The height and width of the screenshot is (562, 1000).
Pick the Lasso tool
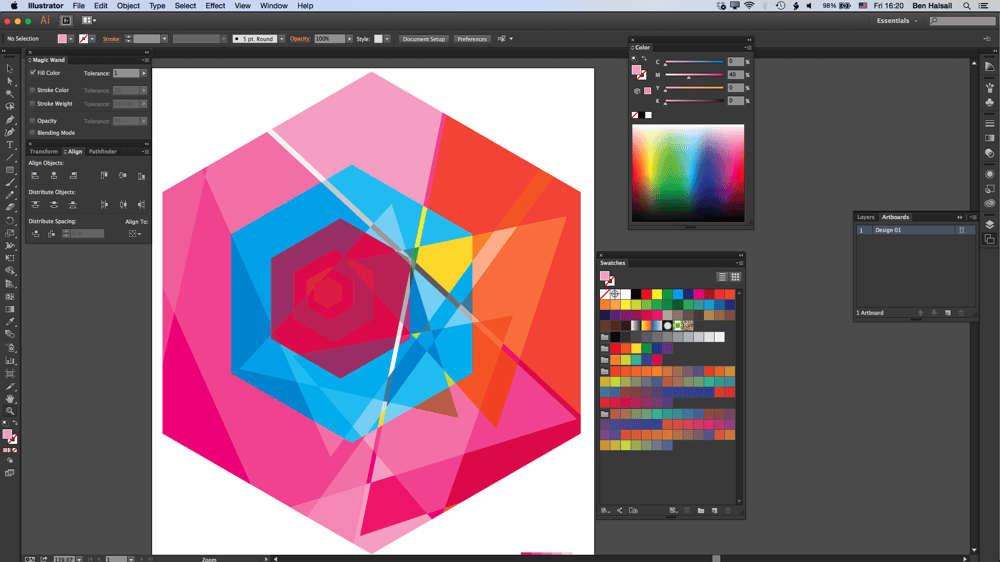pos(10,107)
